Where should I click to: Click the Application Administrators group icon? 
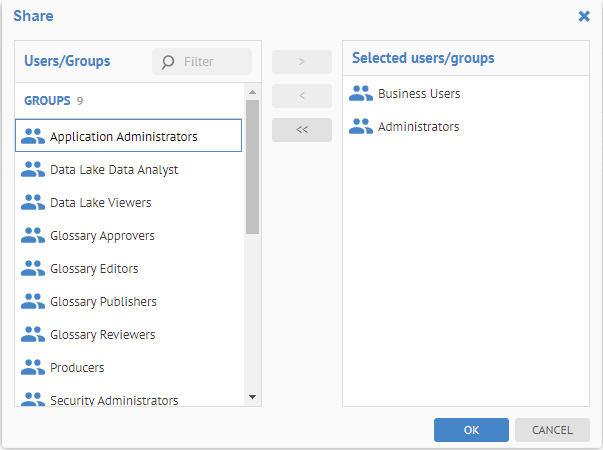[33, 136]
